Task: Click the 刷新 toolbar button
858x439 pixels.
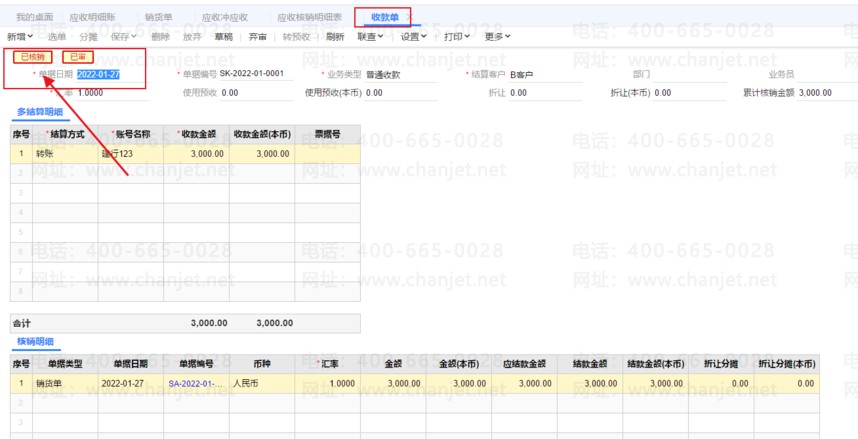Action: click(x=335, y=37)
